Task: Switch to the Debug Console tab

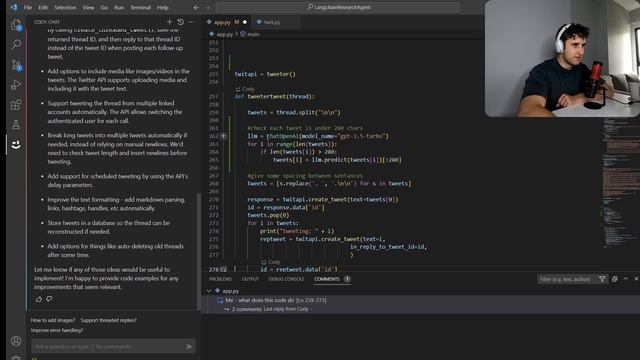Action: (287, 279)
